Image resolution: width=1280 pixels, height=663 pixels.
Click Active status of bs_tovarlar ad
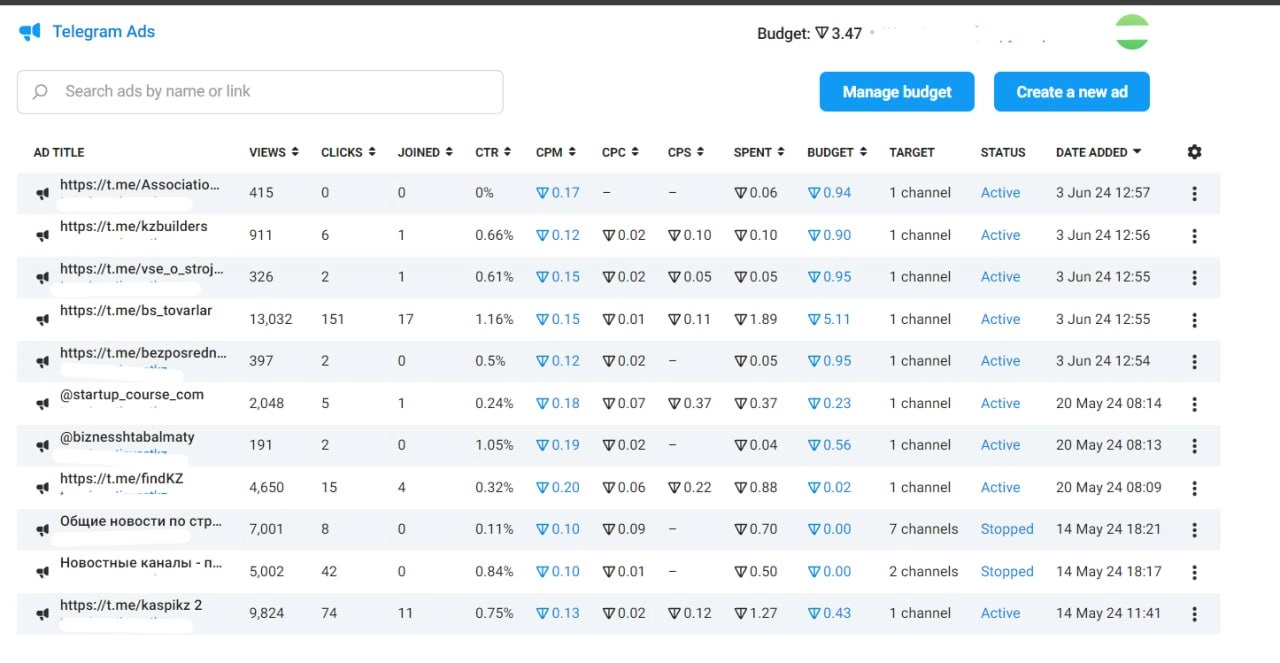tap(1000, 319)
